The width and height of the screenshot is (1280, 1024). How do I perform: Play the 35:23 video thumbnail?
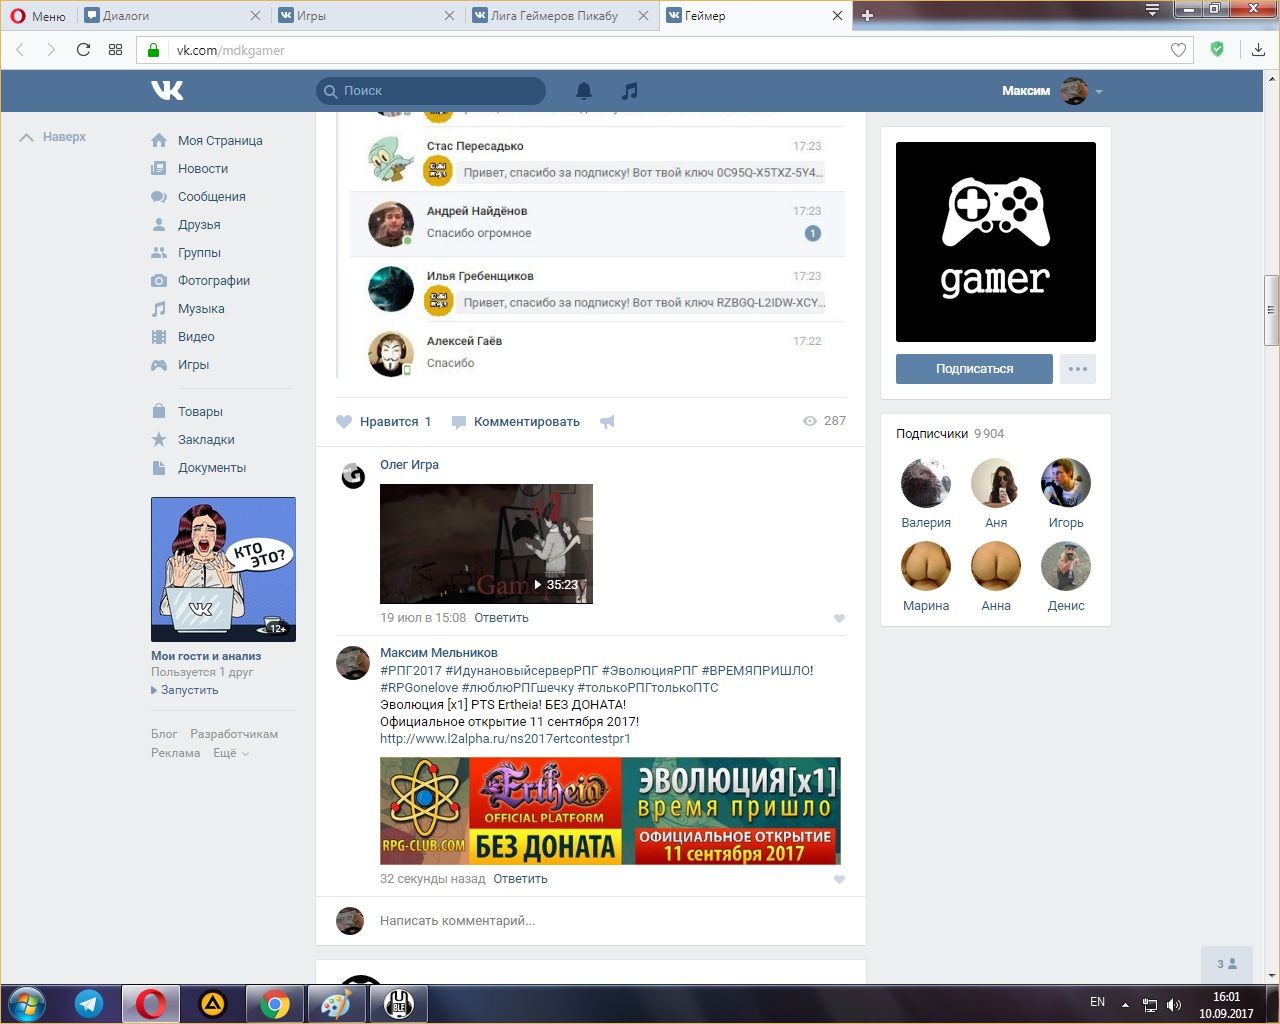[486, 544]
